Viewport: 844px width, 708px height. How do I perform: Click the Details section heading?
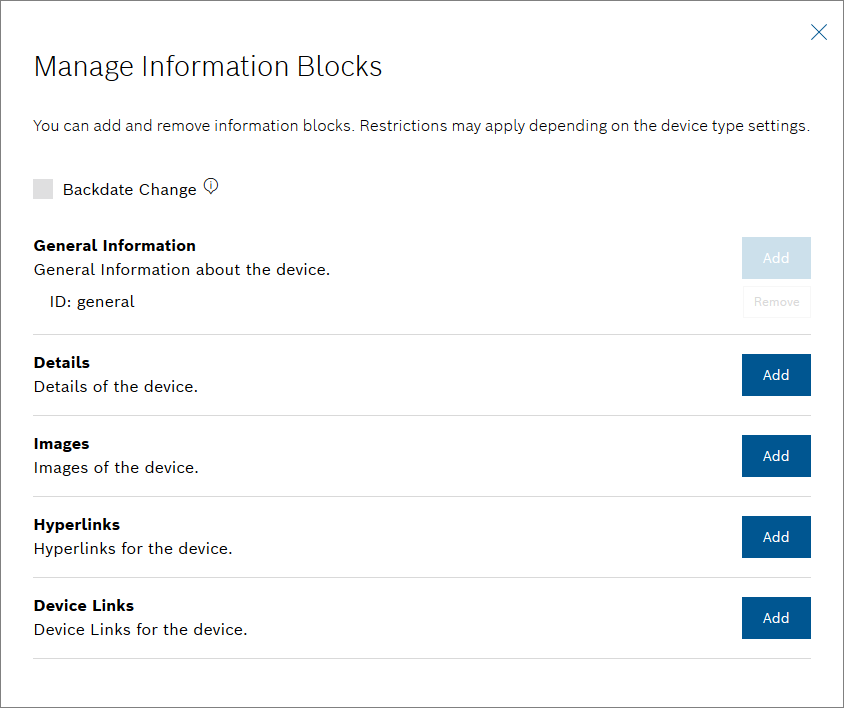(x=62, y=363)
